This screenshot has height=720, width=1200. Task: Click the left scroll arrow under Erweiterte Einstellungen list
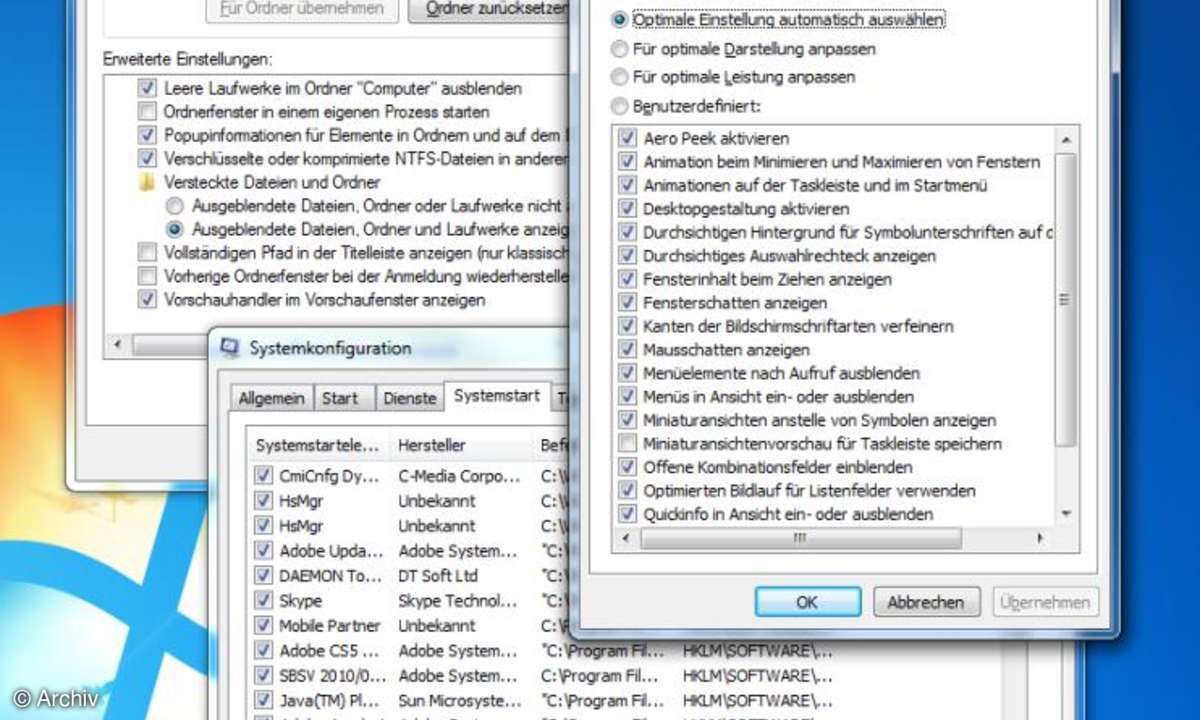click(118, 345)
